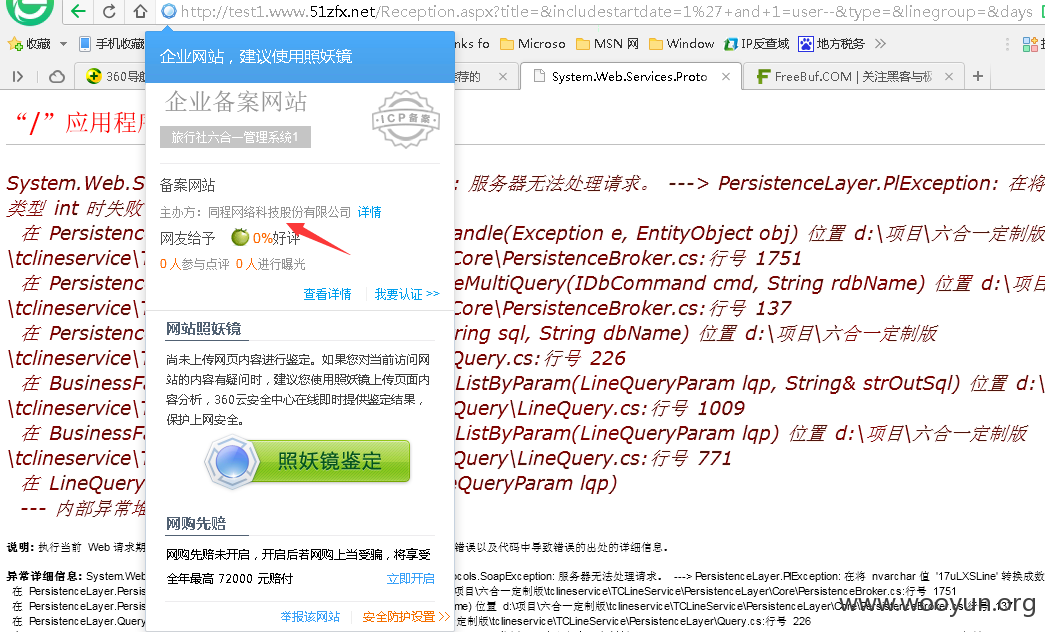This screenshot has width=1045, height=632.
Task: Switch to the 360导航 tab
Action: pyautogui.click(x=110, y=77)
